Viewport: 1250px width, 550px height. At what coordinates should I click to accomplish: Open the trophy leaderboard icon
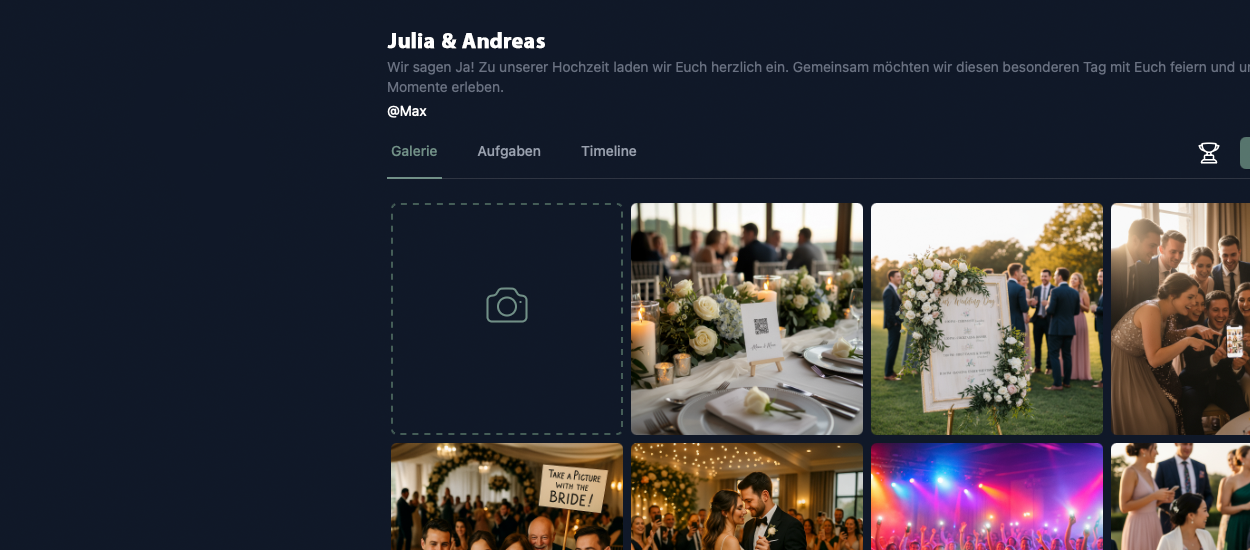click(1209, 153)
